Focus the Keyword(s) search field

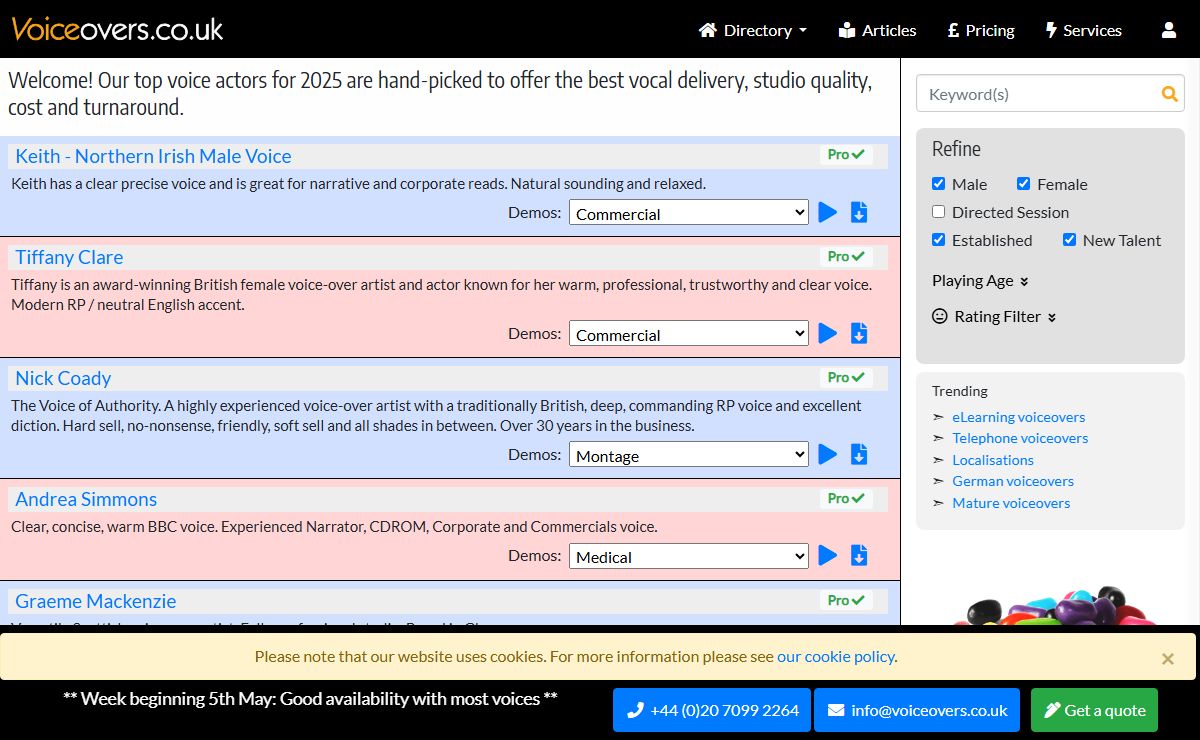pyautogui.click(x=1036, y=94)
